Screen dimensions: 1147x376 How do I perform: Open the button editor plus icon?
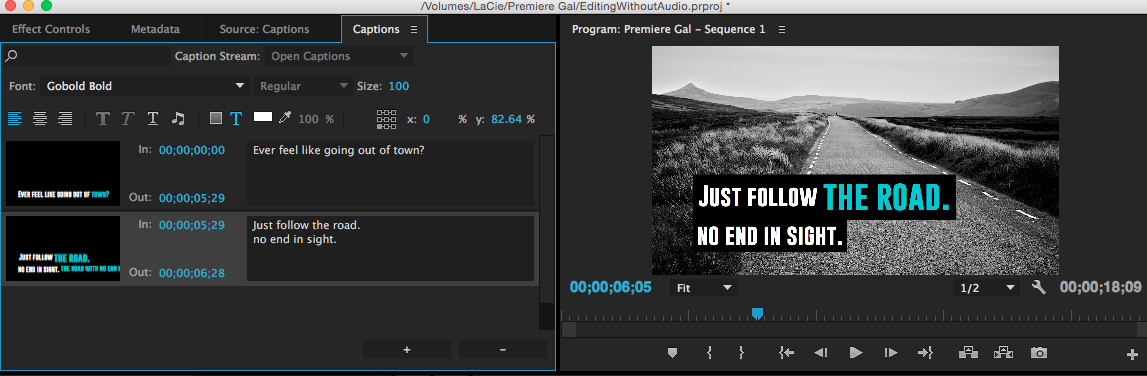(1133, 355)
